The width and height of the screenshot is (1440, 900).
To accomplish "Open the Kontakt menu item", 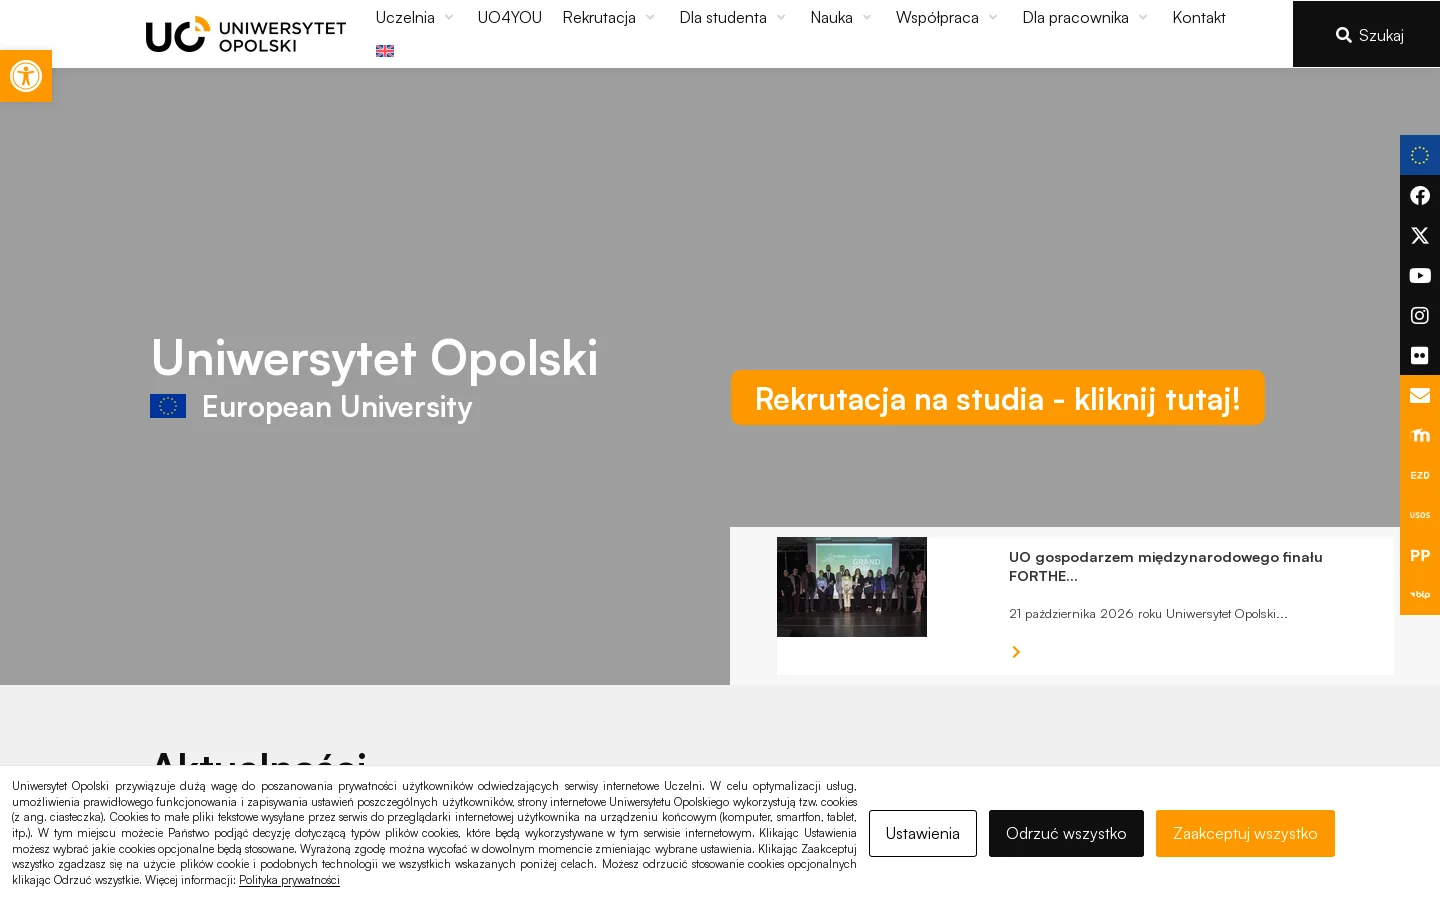I will [x=1199, y=17].
